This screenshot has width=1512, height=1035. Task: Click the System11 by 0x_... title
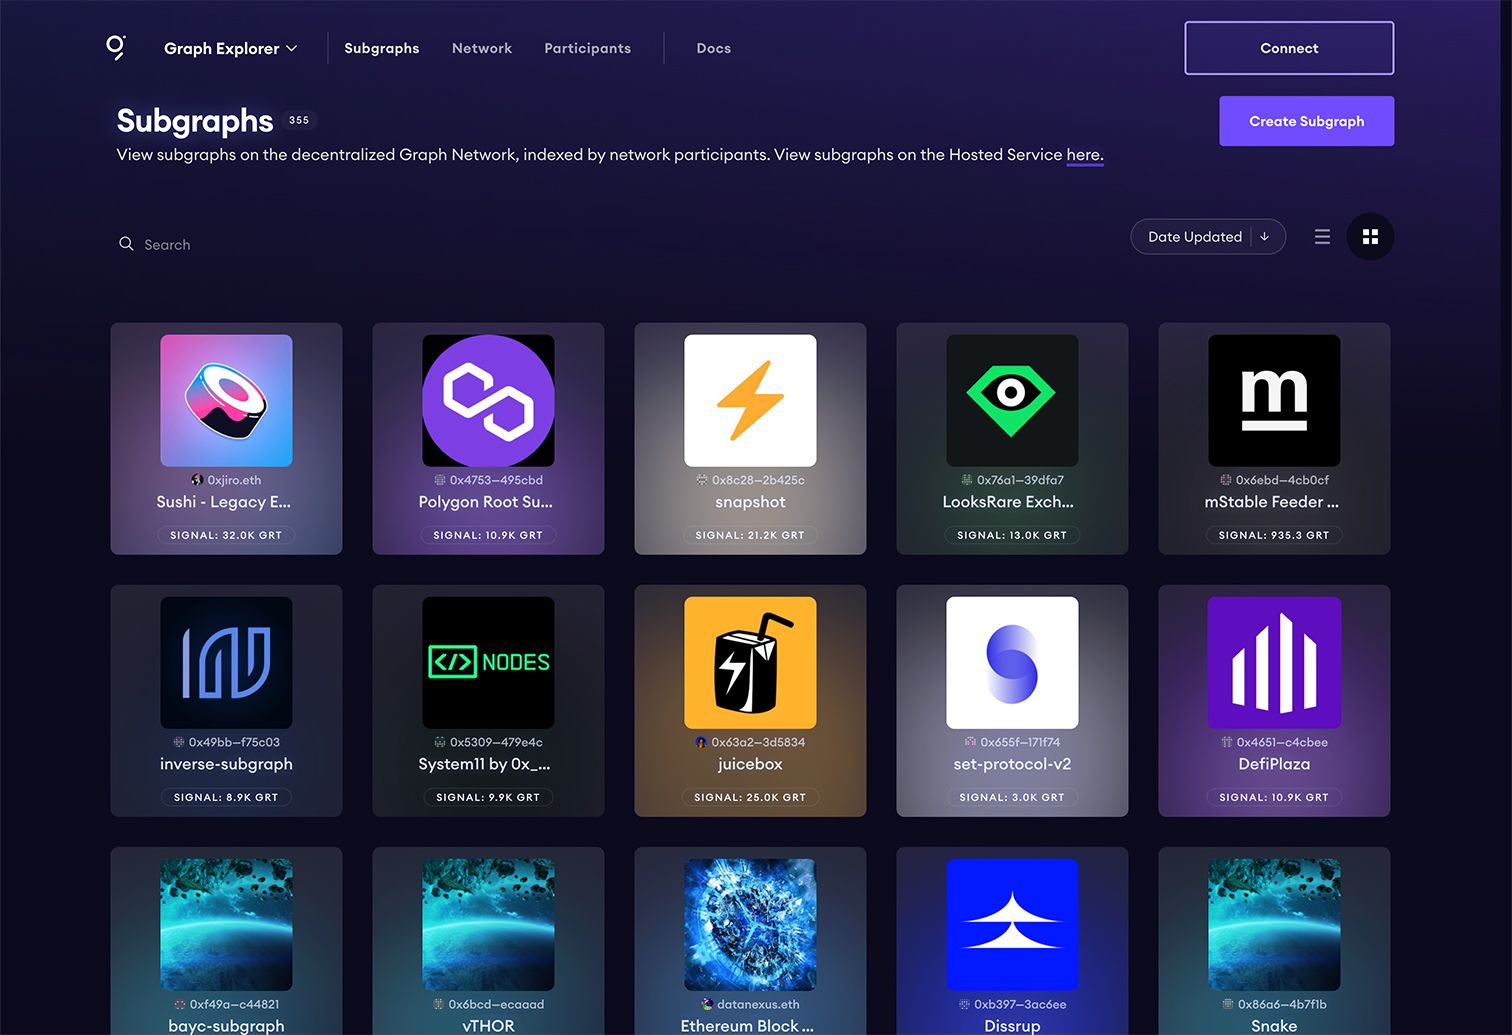485,764
